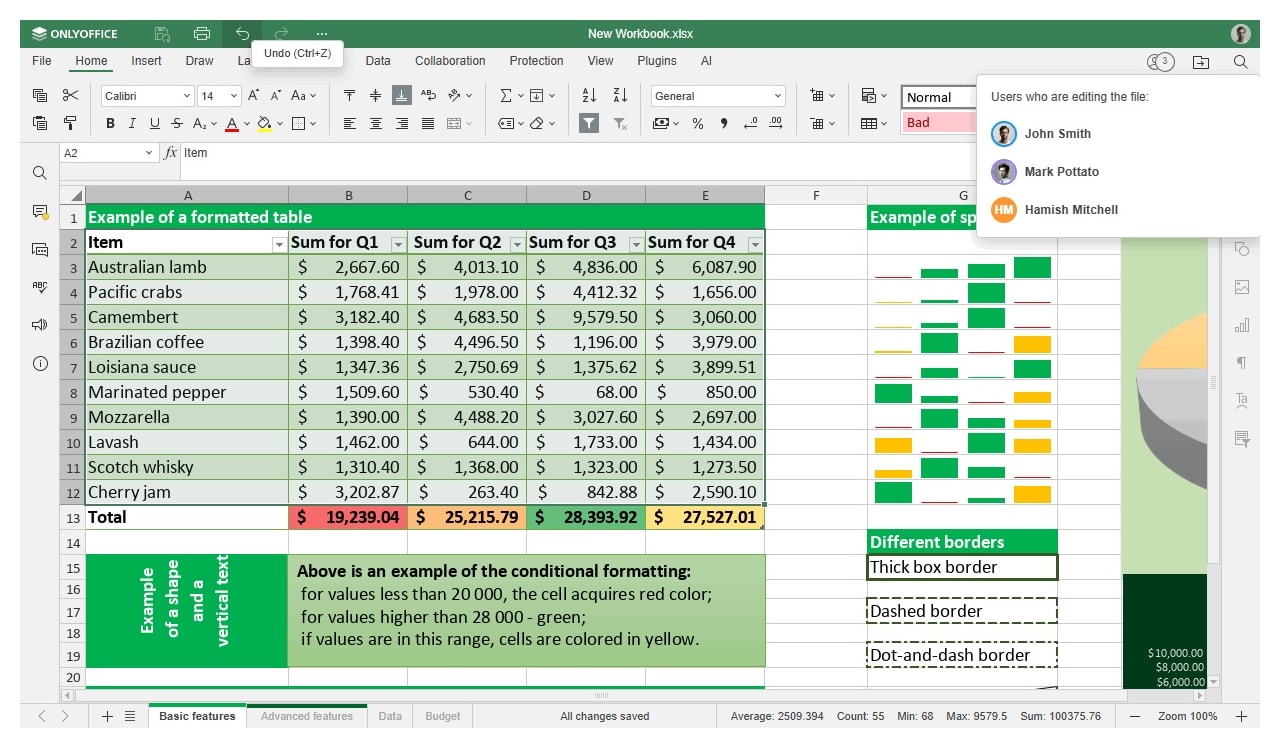Toggle Italic formatting
Viewport: 1280px width, 748px height.
(x=132, y=123)
